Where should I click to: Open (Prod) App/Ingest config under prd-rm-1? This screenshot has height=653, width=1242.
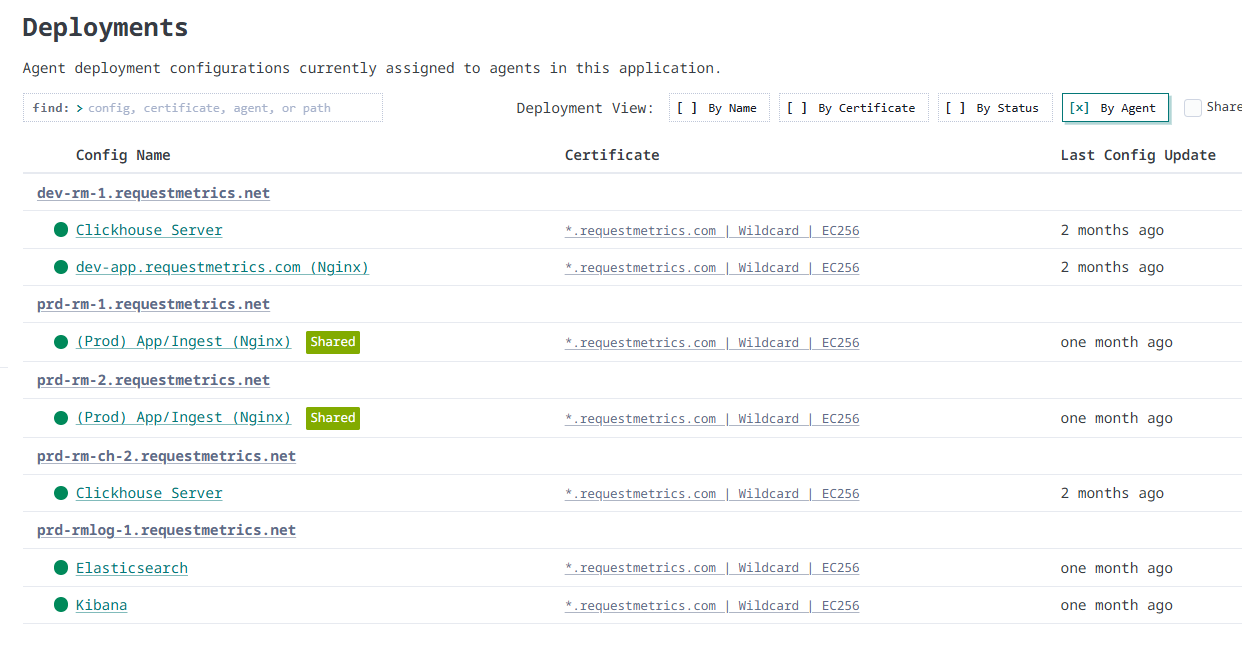tap(183, 342)
